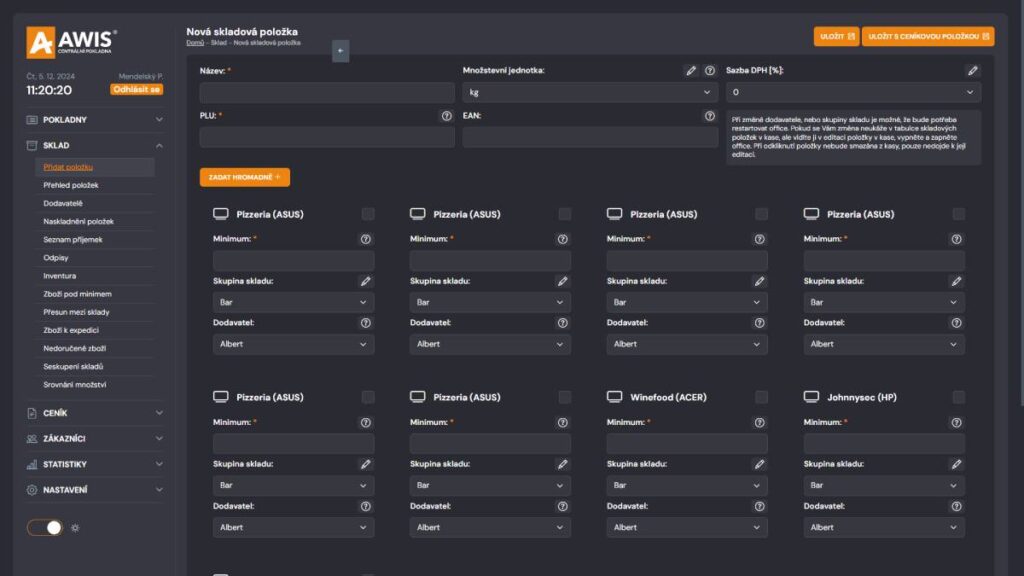
Task: Open Dodavatel dropdown in Winefood (ACER)
Action: pos(686,527)
